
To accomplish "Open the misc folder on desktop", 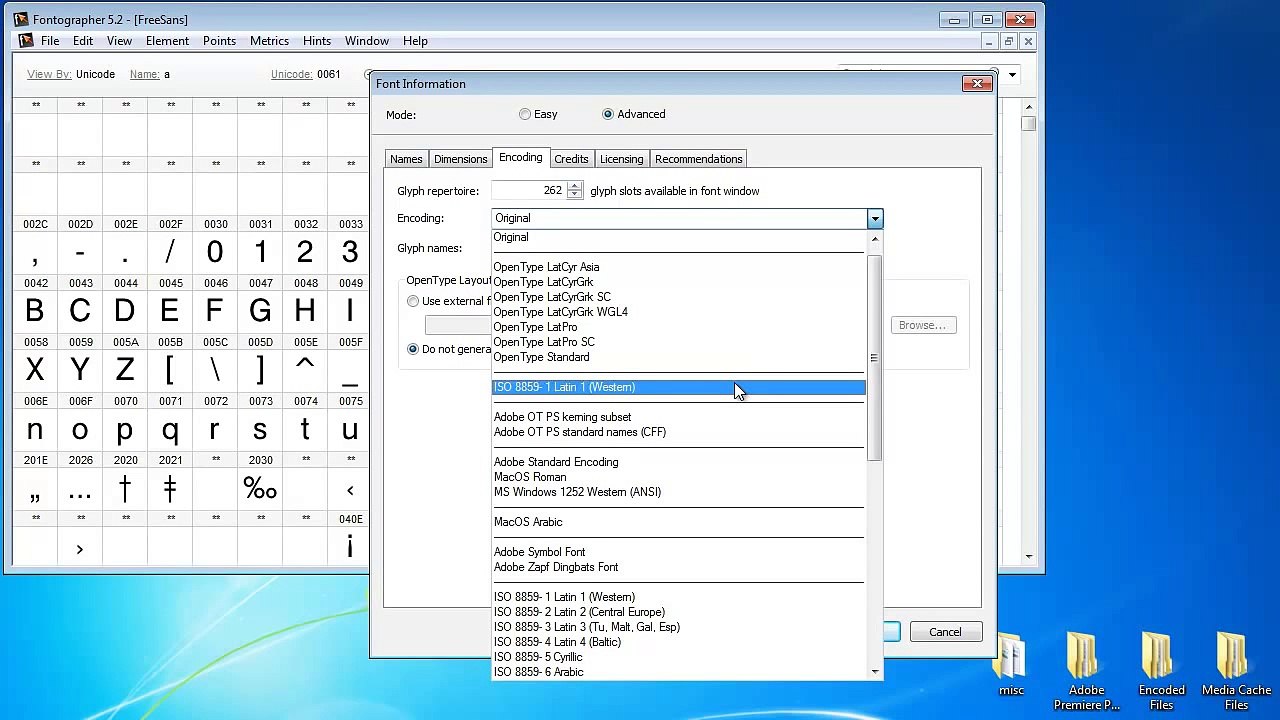I will coord(1011,664).
